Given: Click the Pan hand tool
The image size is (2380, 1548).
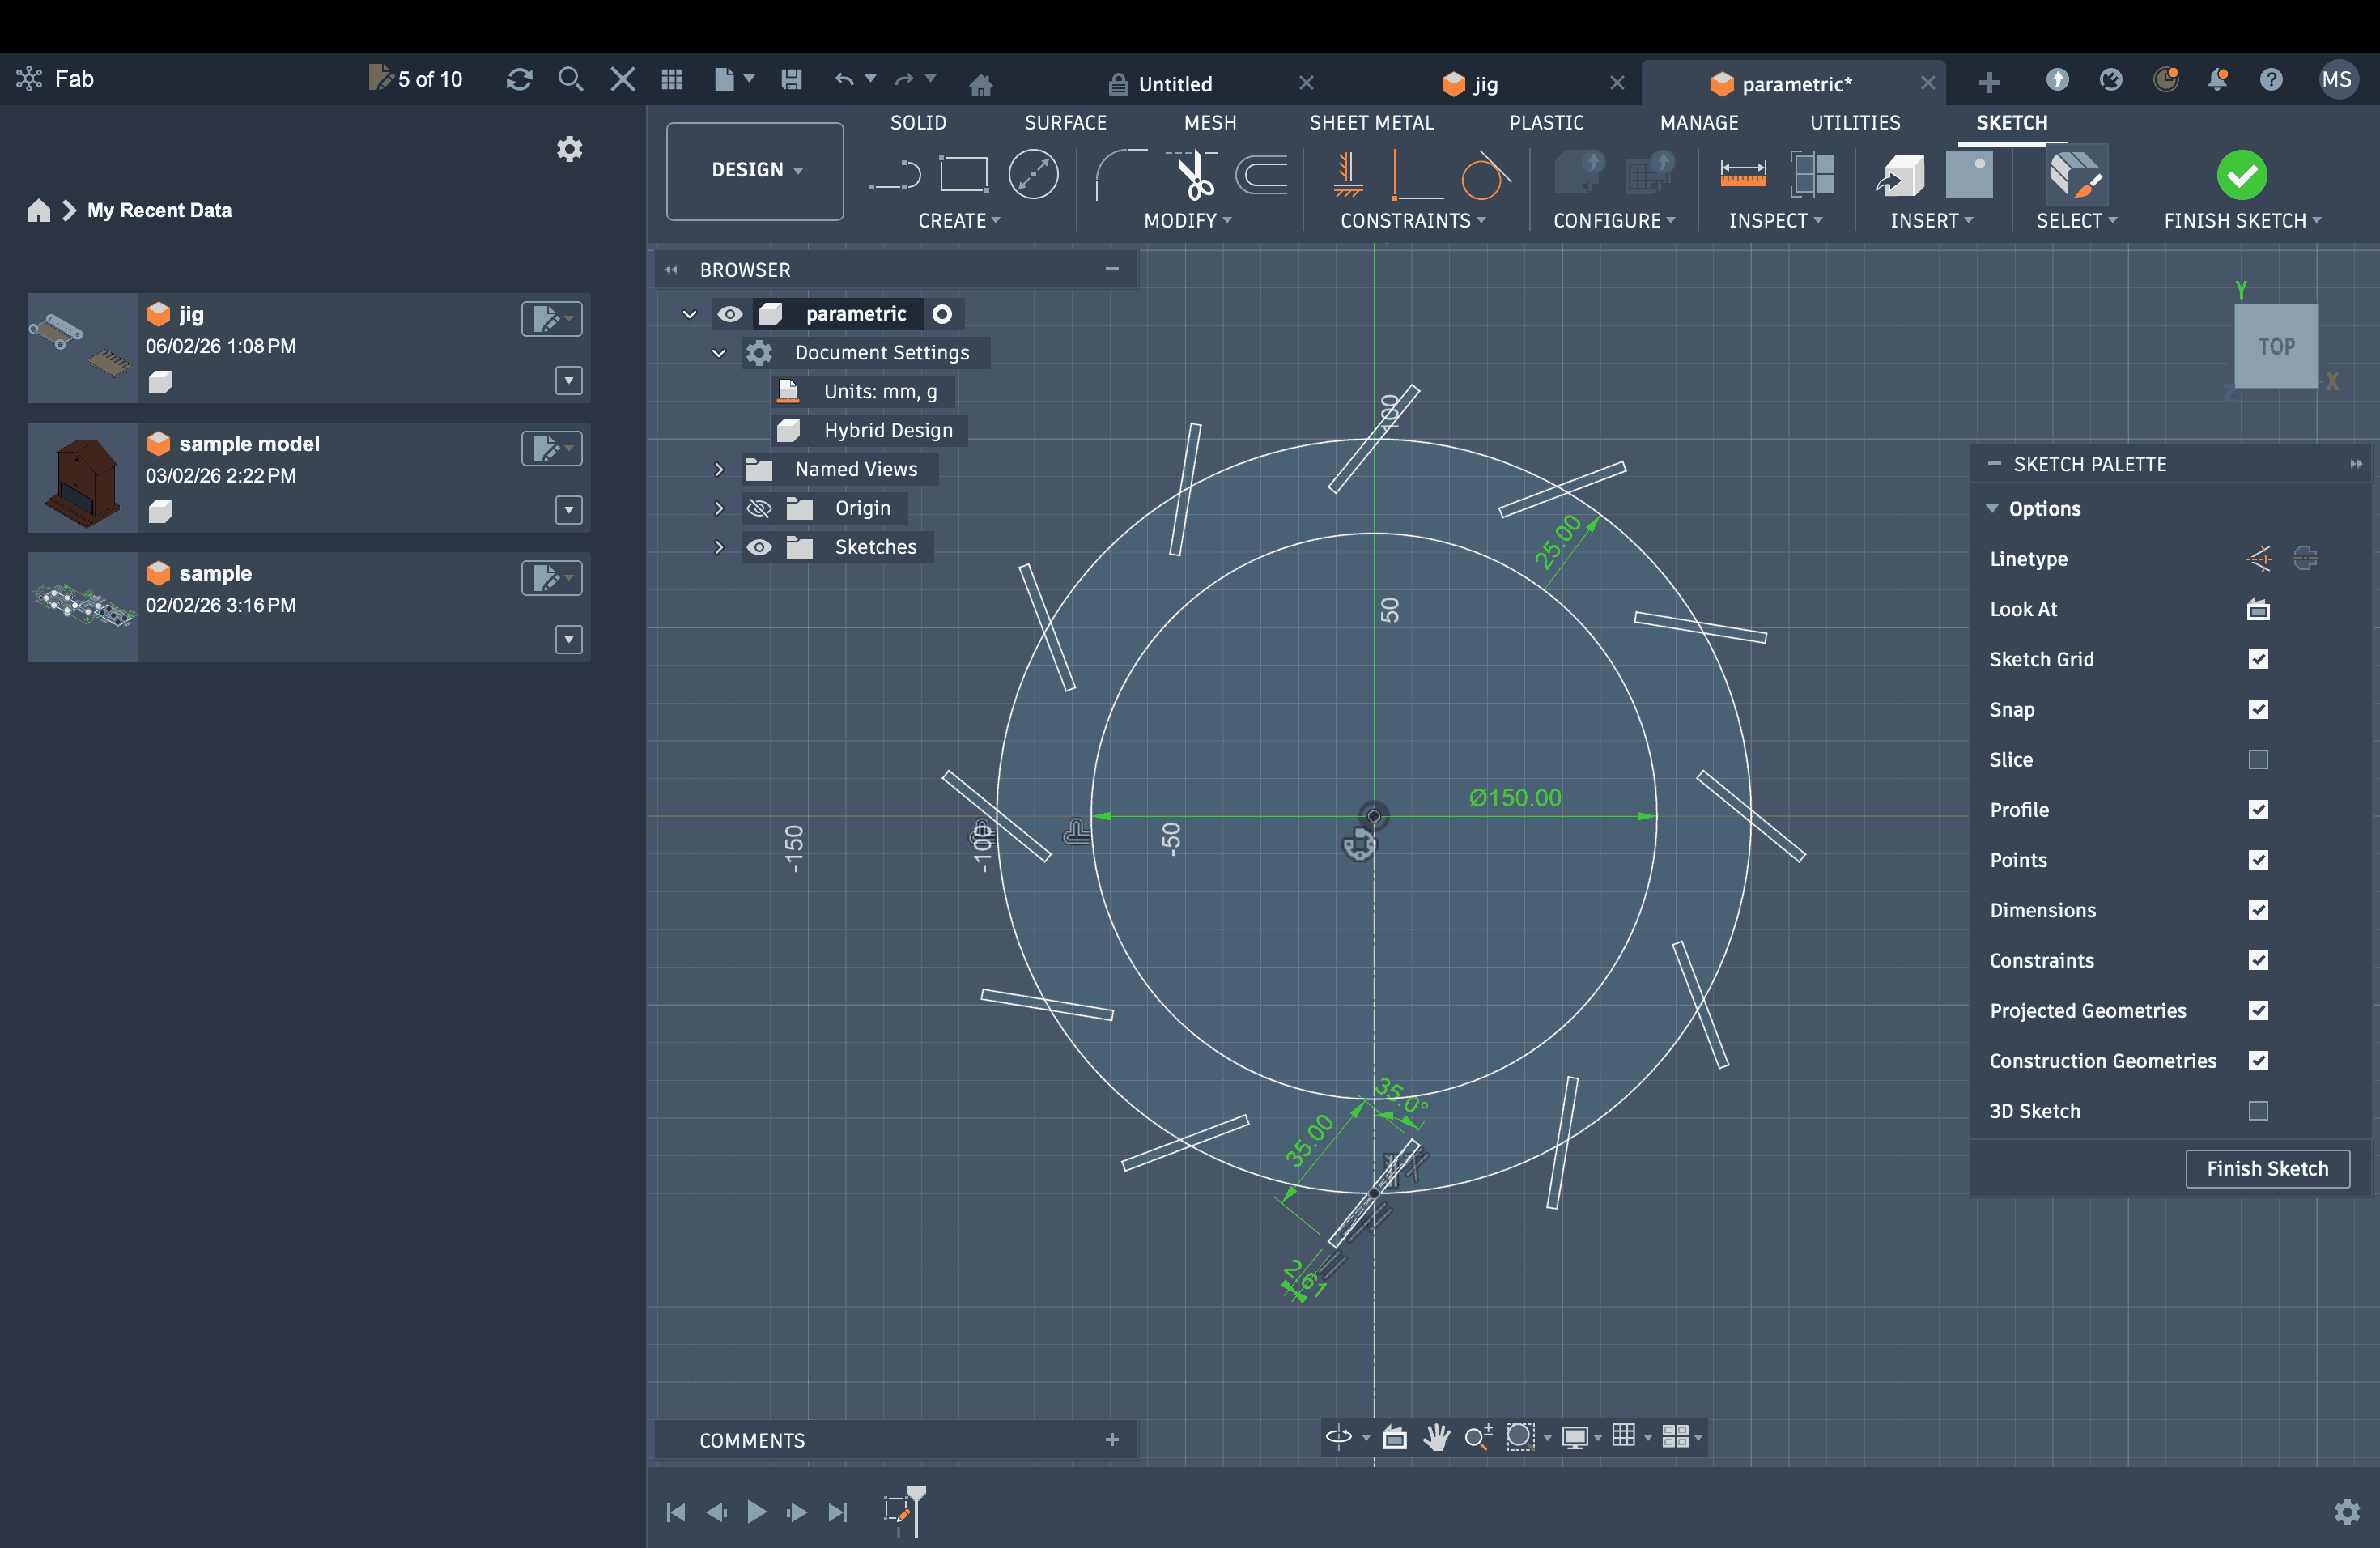Looking at the screenshot, I should [1436, 1437].
